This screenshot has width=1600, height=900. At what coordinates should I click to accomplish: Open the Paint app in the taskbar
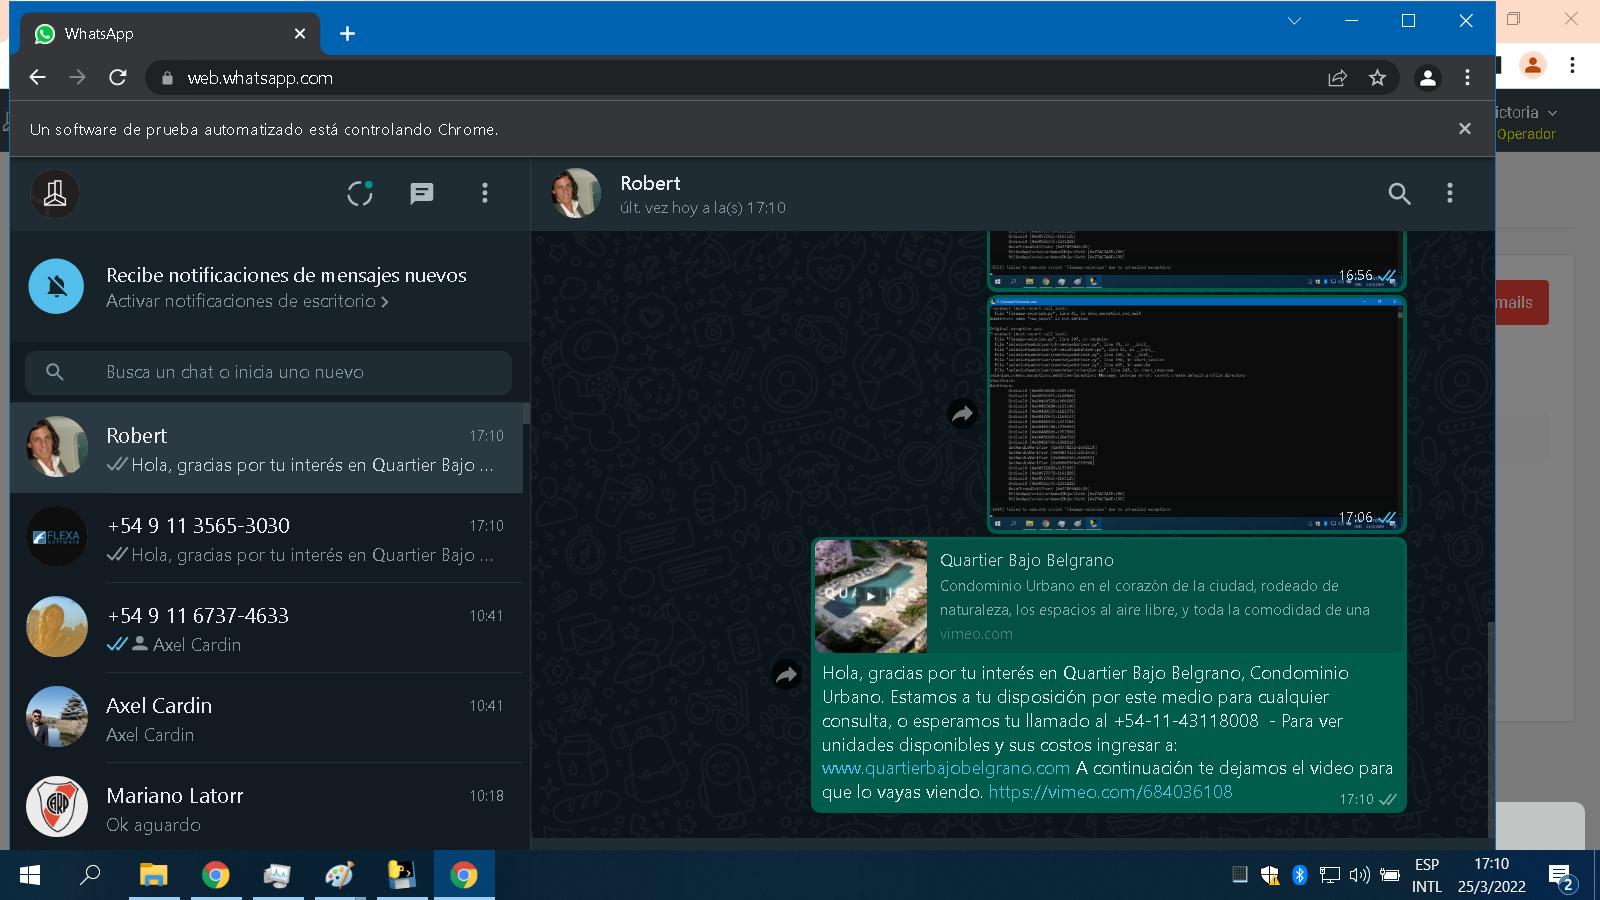tap(339, 875)
